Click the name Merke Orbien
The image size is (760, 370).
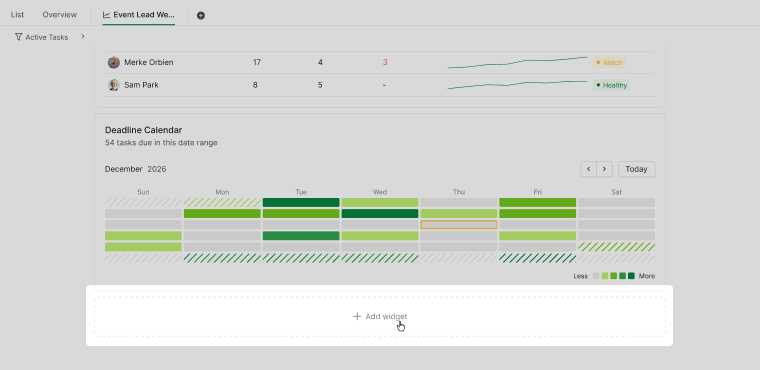click(149, 63)
